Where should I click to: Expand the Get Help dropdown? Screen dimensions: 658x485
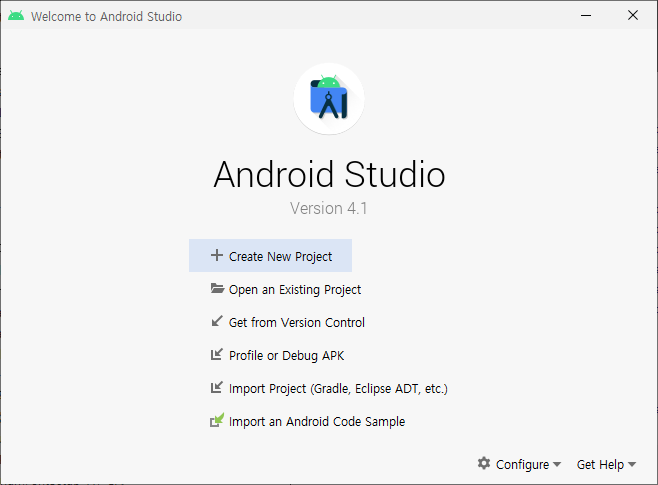pos(606,464)
